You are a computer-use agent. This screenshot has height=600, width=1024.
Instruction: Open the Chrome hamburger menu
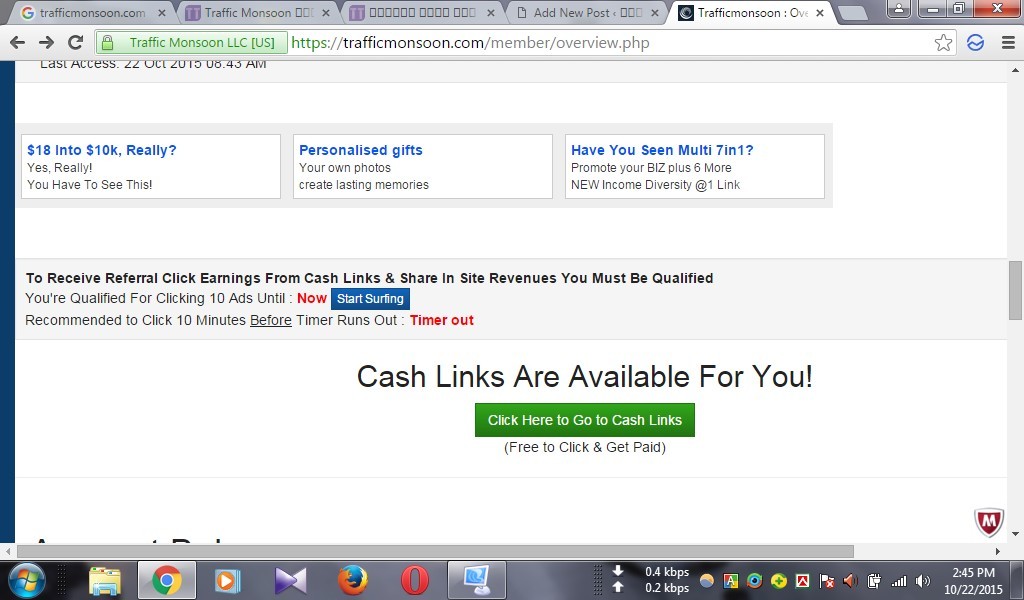click(x=1006, y=43)
